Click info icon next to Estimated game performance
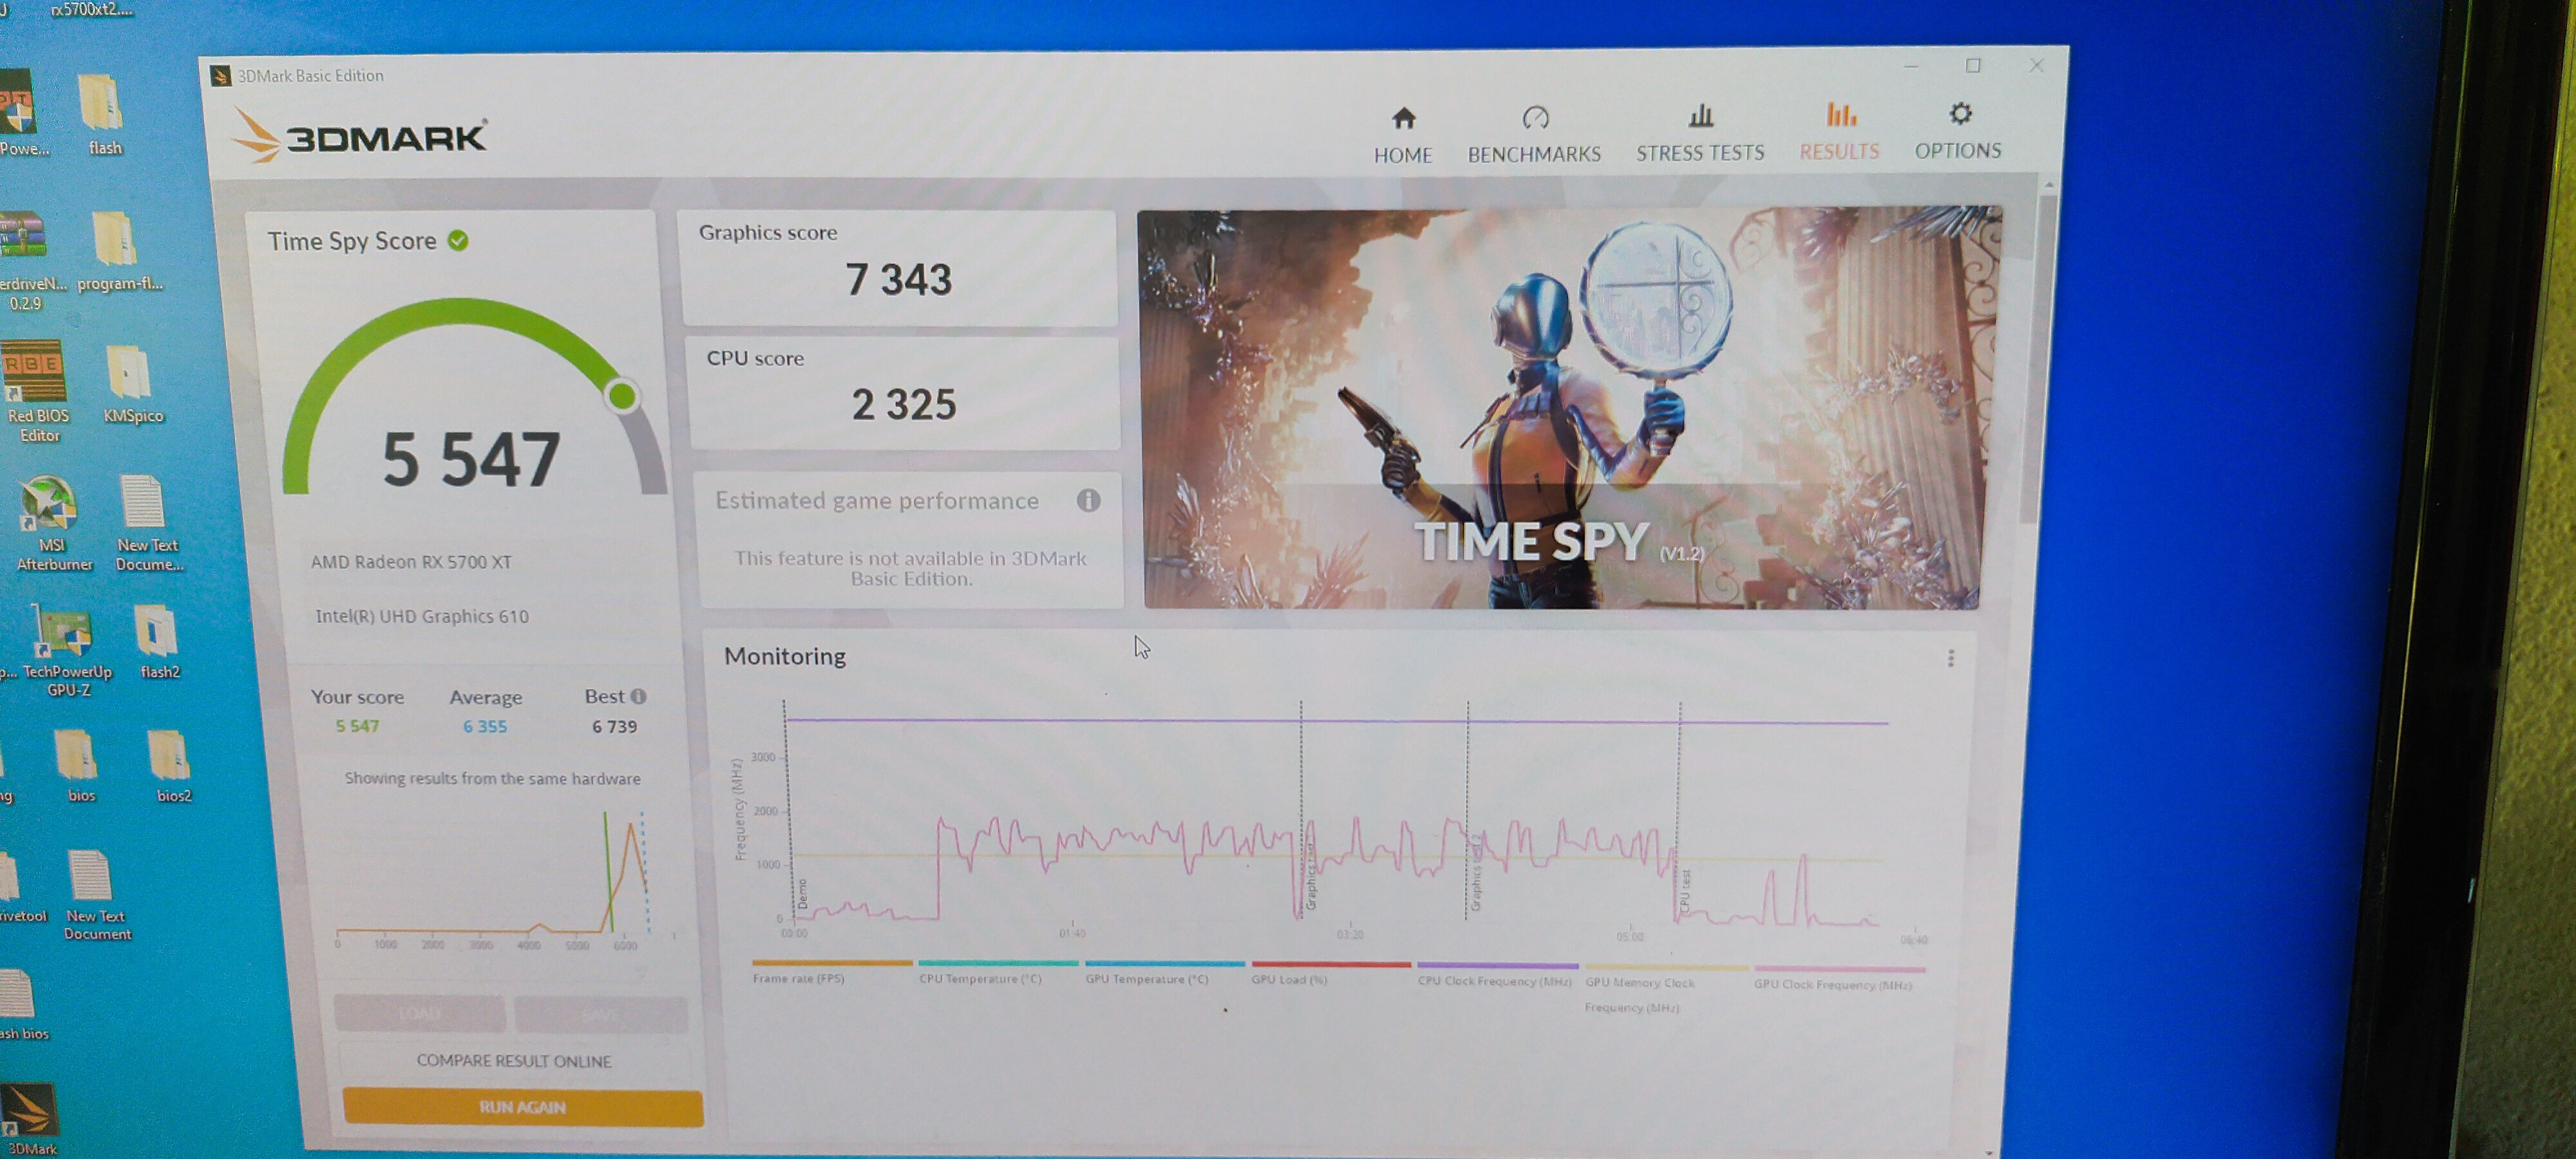Viewport: 2576px width, 1159px height. click(1088, 500)
